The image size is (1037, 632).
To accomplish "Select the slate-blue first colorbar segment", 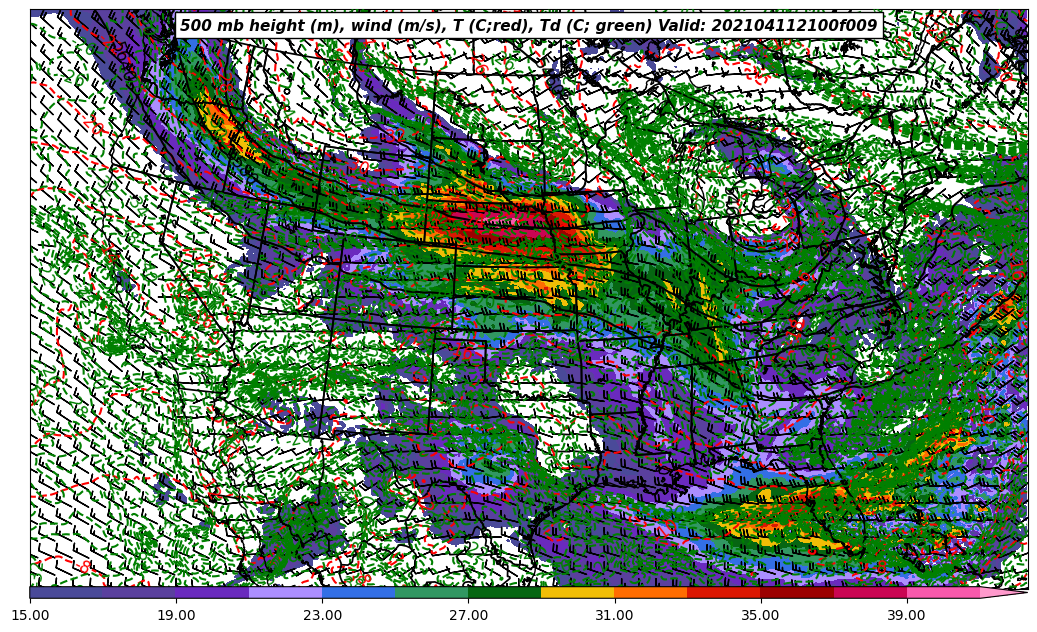I will pos(66,592).
